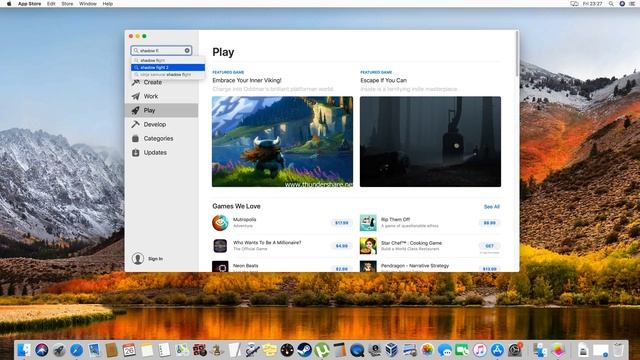The width and height of the screenshot is (640, 360).
Task: Open the Apple menu
Action: (x=9, y=4)
